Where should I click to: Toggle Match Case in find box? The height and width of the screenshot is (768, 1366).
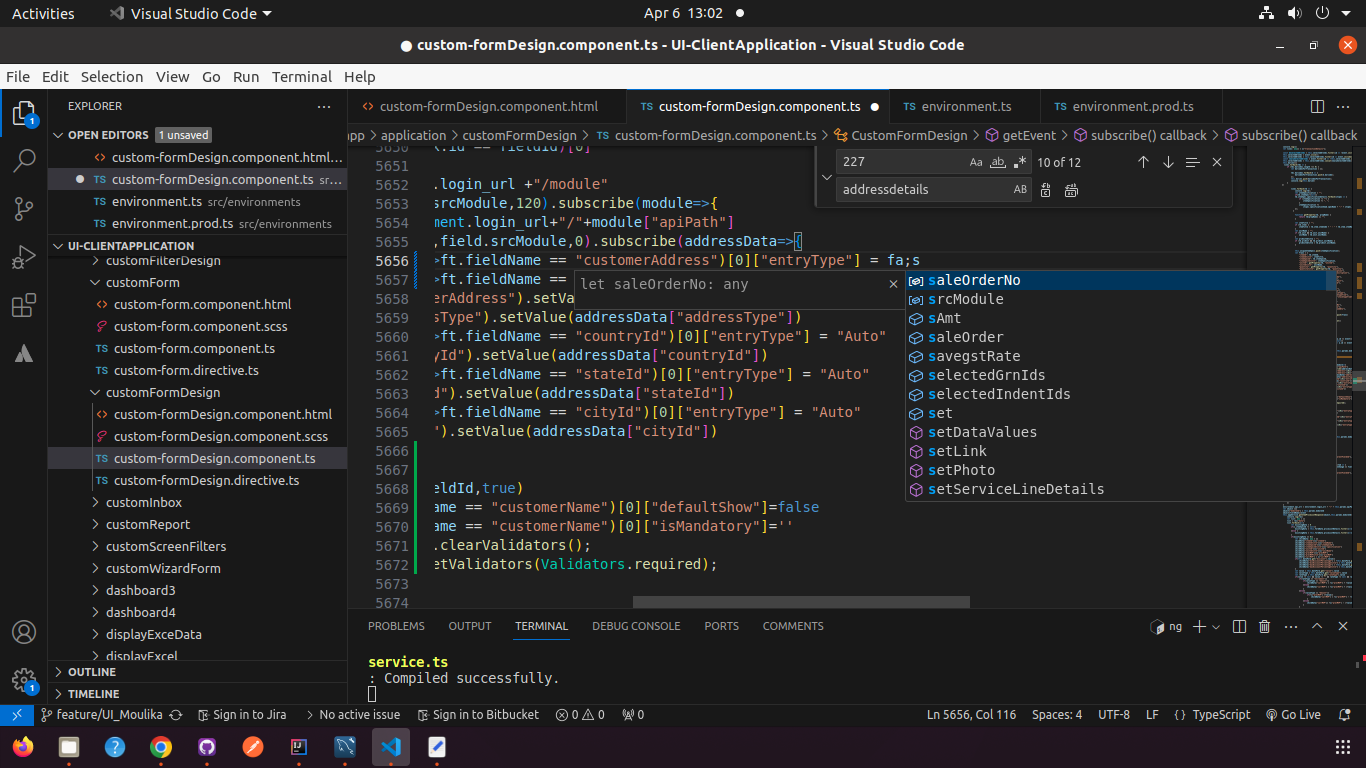pyautogui.click(x=976, y=162)
